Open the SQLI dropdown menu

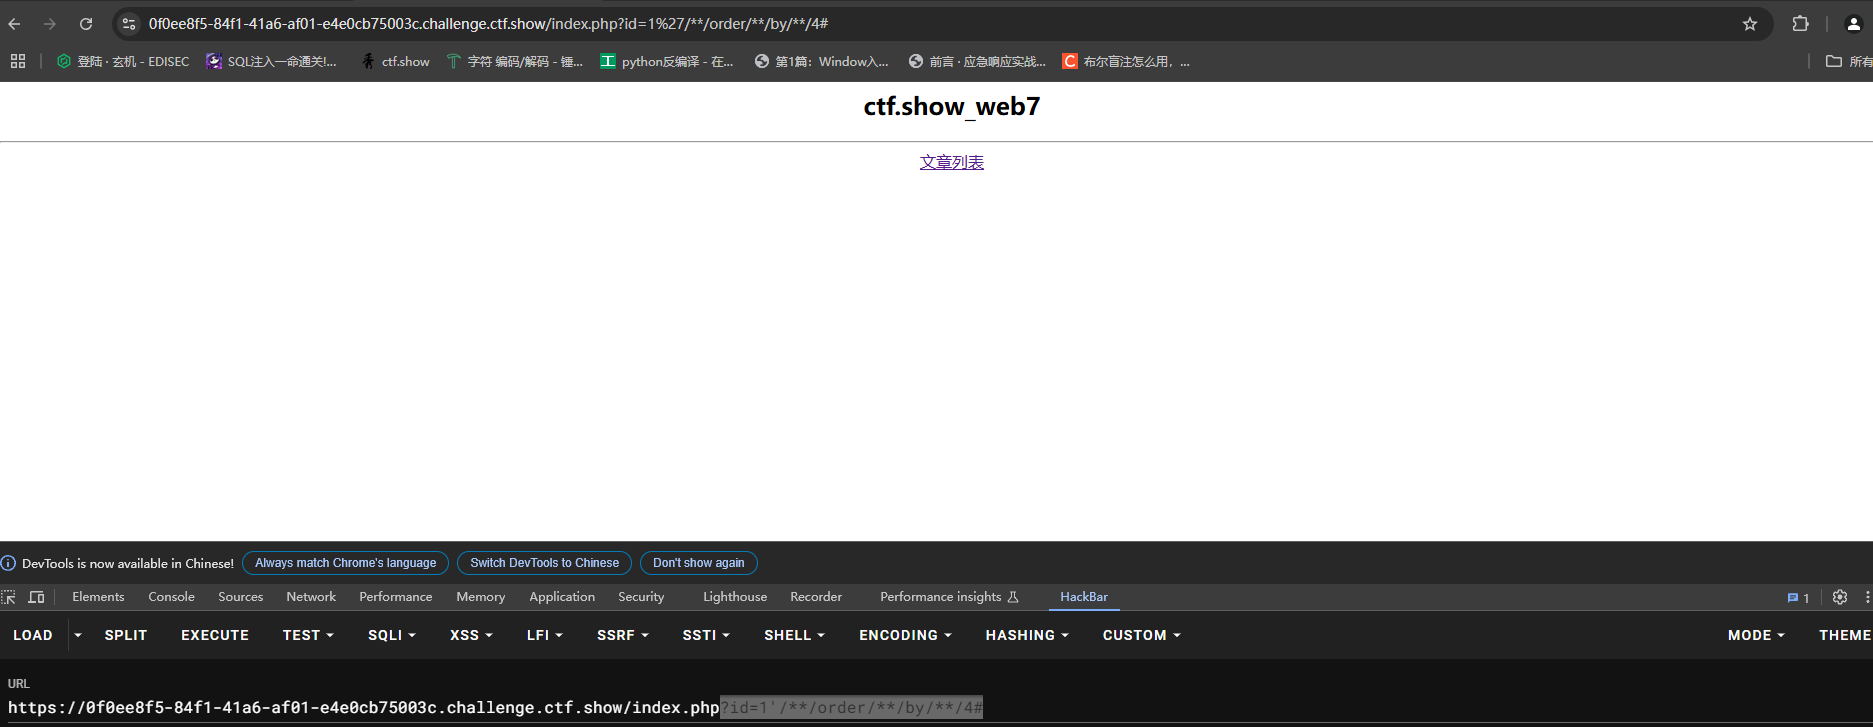[x=392, y=635]
